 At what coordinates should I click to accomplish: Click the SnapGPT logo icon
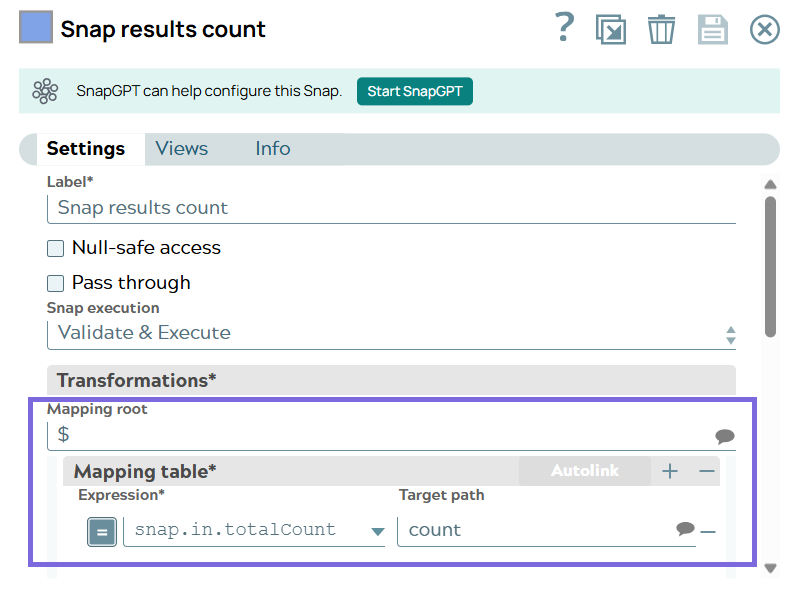tap(45, 91)
